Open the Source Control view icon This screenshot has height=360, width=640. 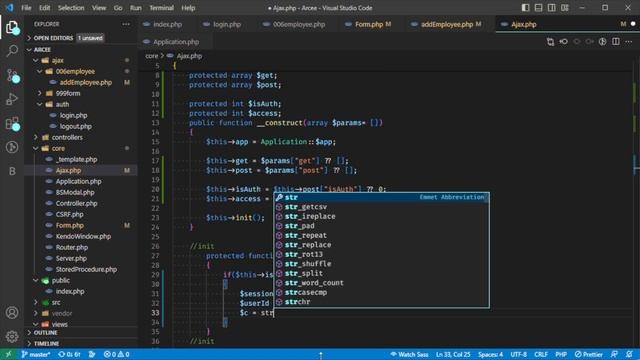tap(12, 76)
